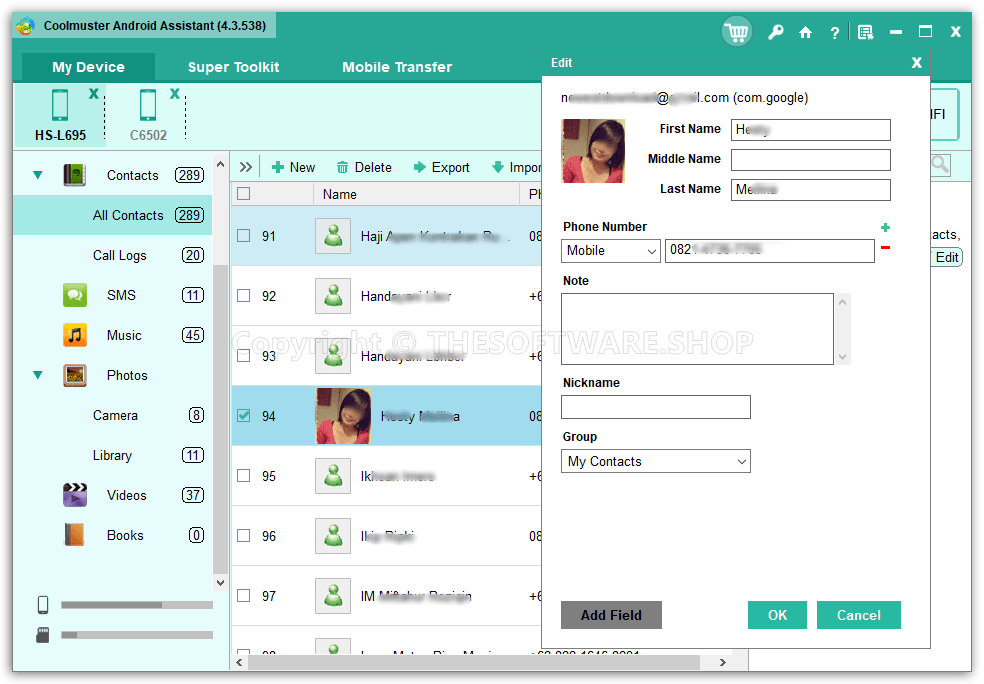Viewport: 984px width, 684px height.
Task: Open the shopping cart icon
Action: pos(737,31)
